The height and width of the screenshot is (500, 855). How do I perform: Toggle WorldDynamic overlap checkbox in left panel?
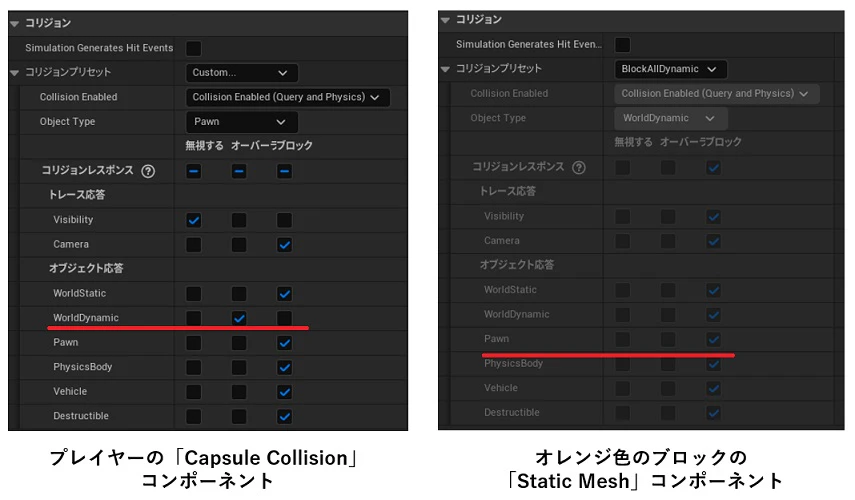[239, 318]
